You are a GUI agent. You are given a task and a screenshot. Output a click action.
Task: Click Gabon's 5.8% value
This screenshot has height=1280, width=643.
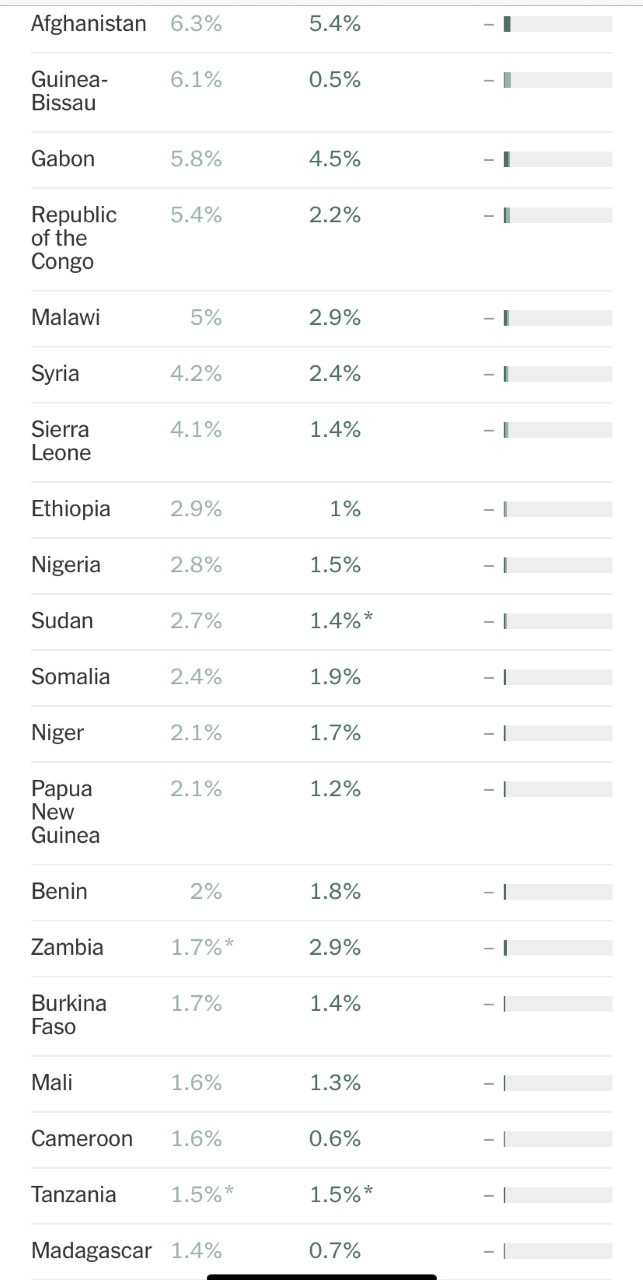196,159
